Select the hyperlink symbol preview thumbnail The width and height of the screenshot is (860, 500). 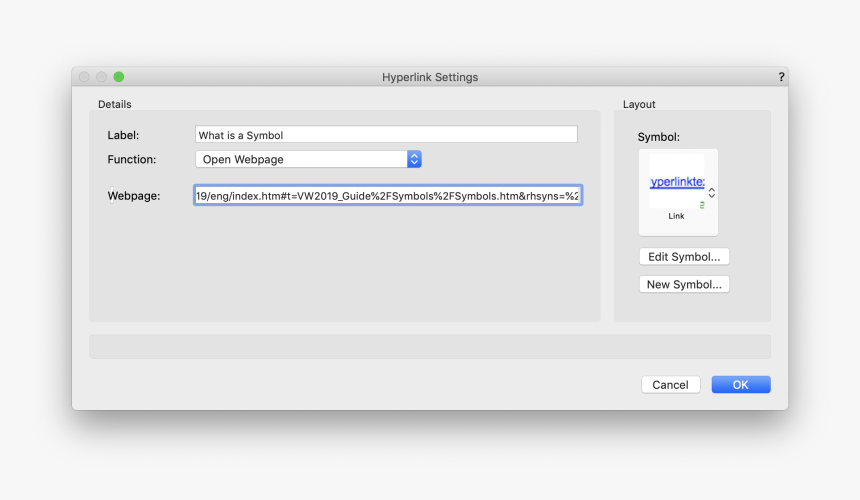tap(677, 183)
